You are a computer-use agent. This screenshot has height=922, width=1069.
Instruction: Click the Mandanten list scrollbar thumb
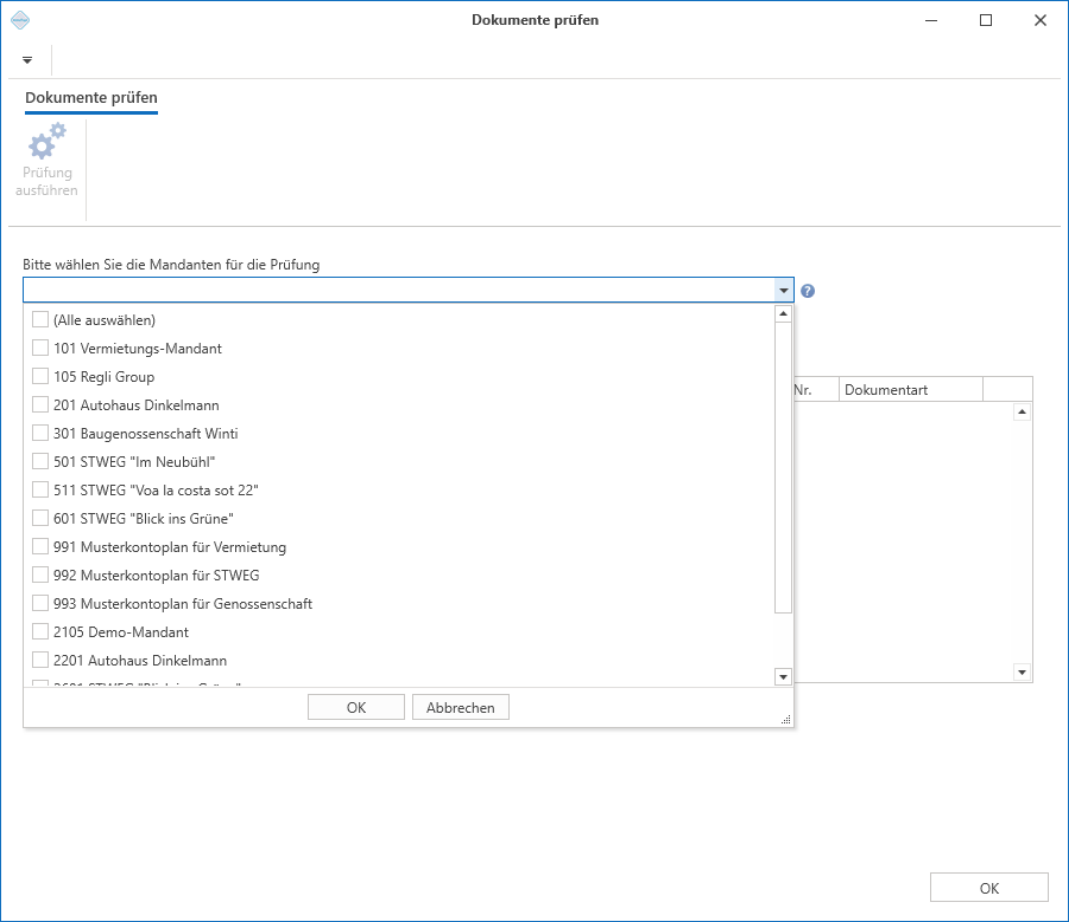[x=783, y=468]
